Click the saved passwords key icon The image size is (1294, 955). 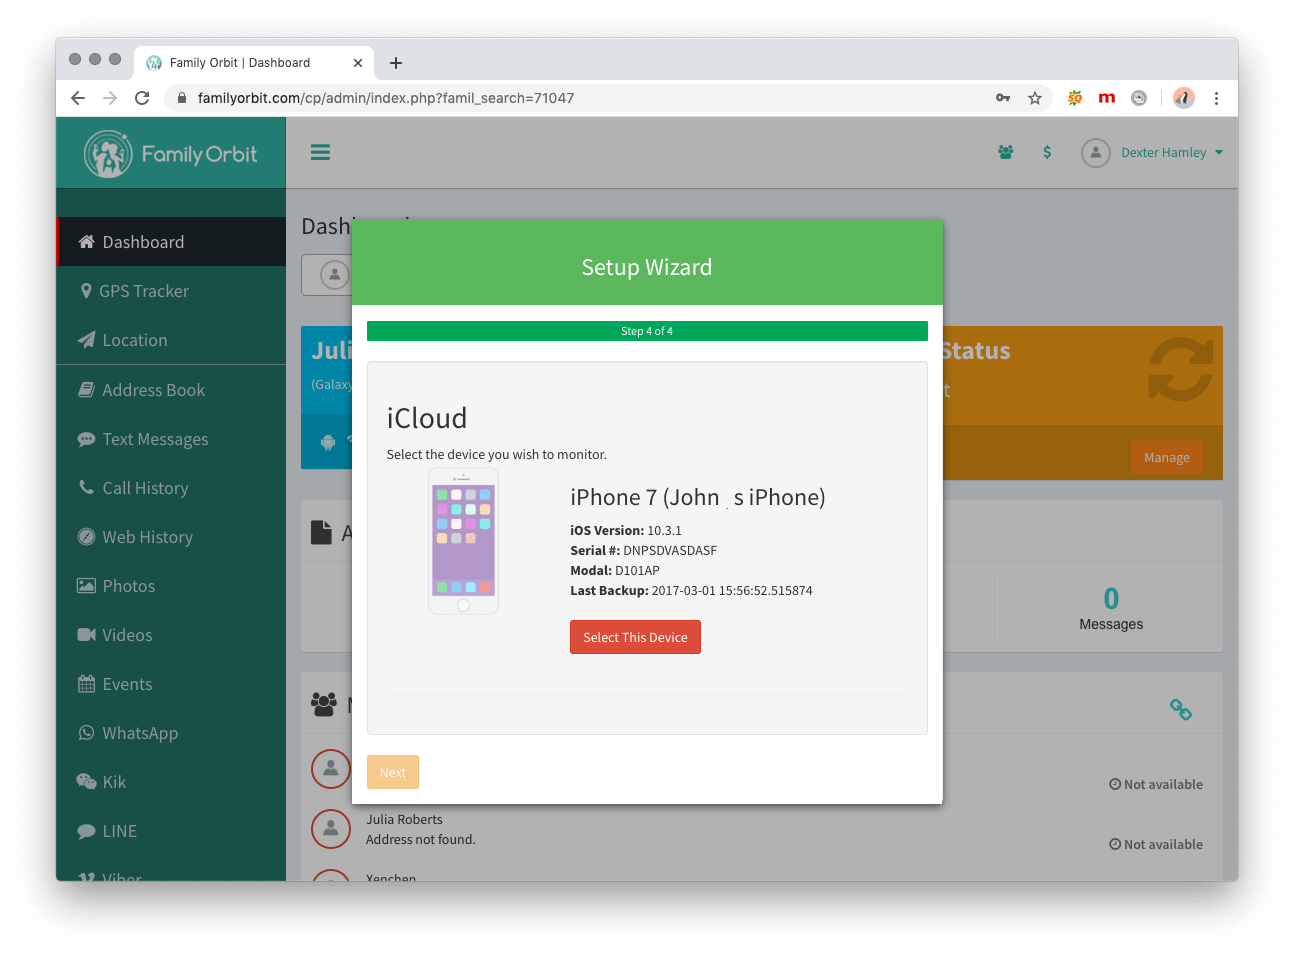click(1003, 98)
